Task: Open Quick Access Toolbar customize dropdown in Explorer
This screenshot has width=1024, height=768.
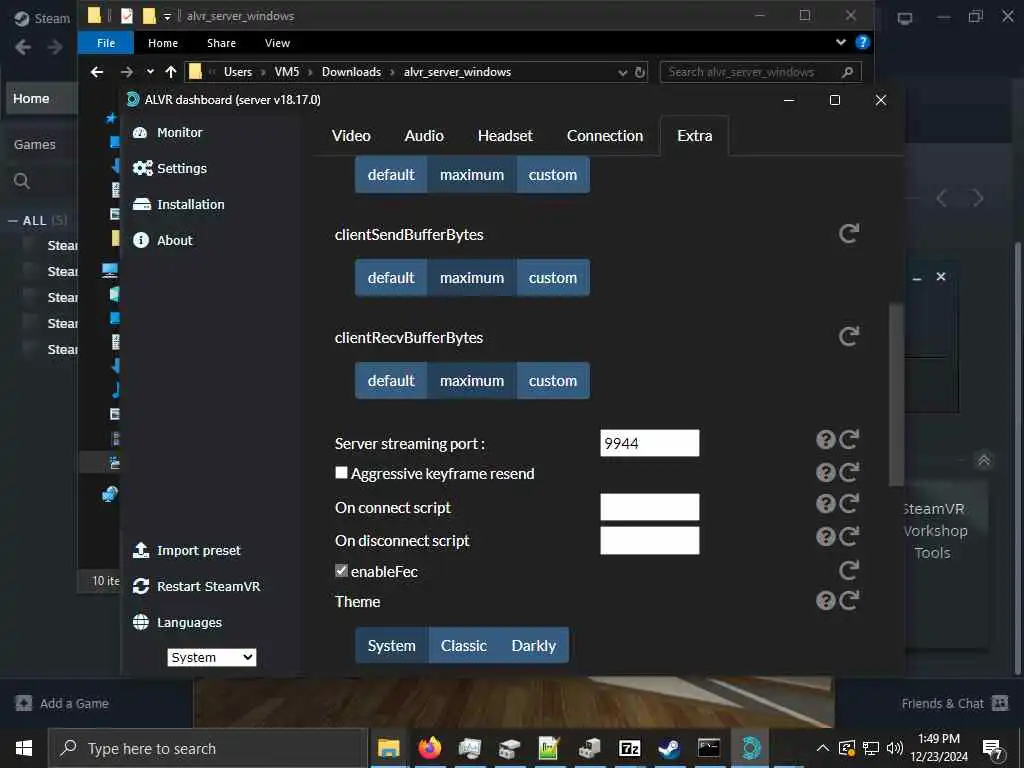Action: [x=167, y=16]
